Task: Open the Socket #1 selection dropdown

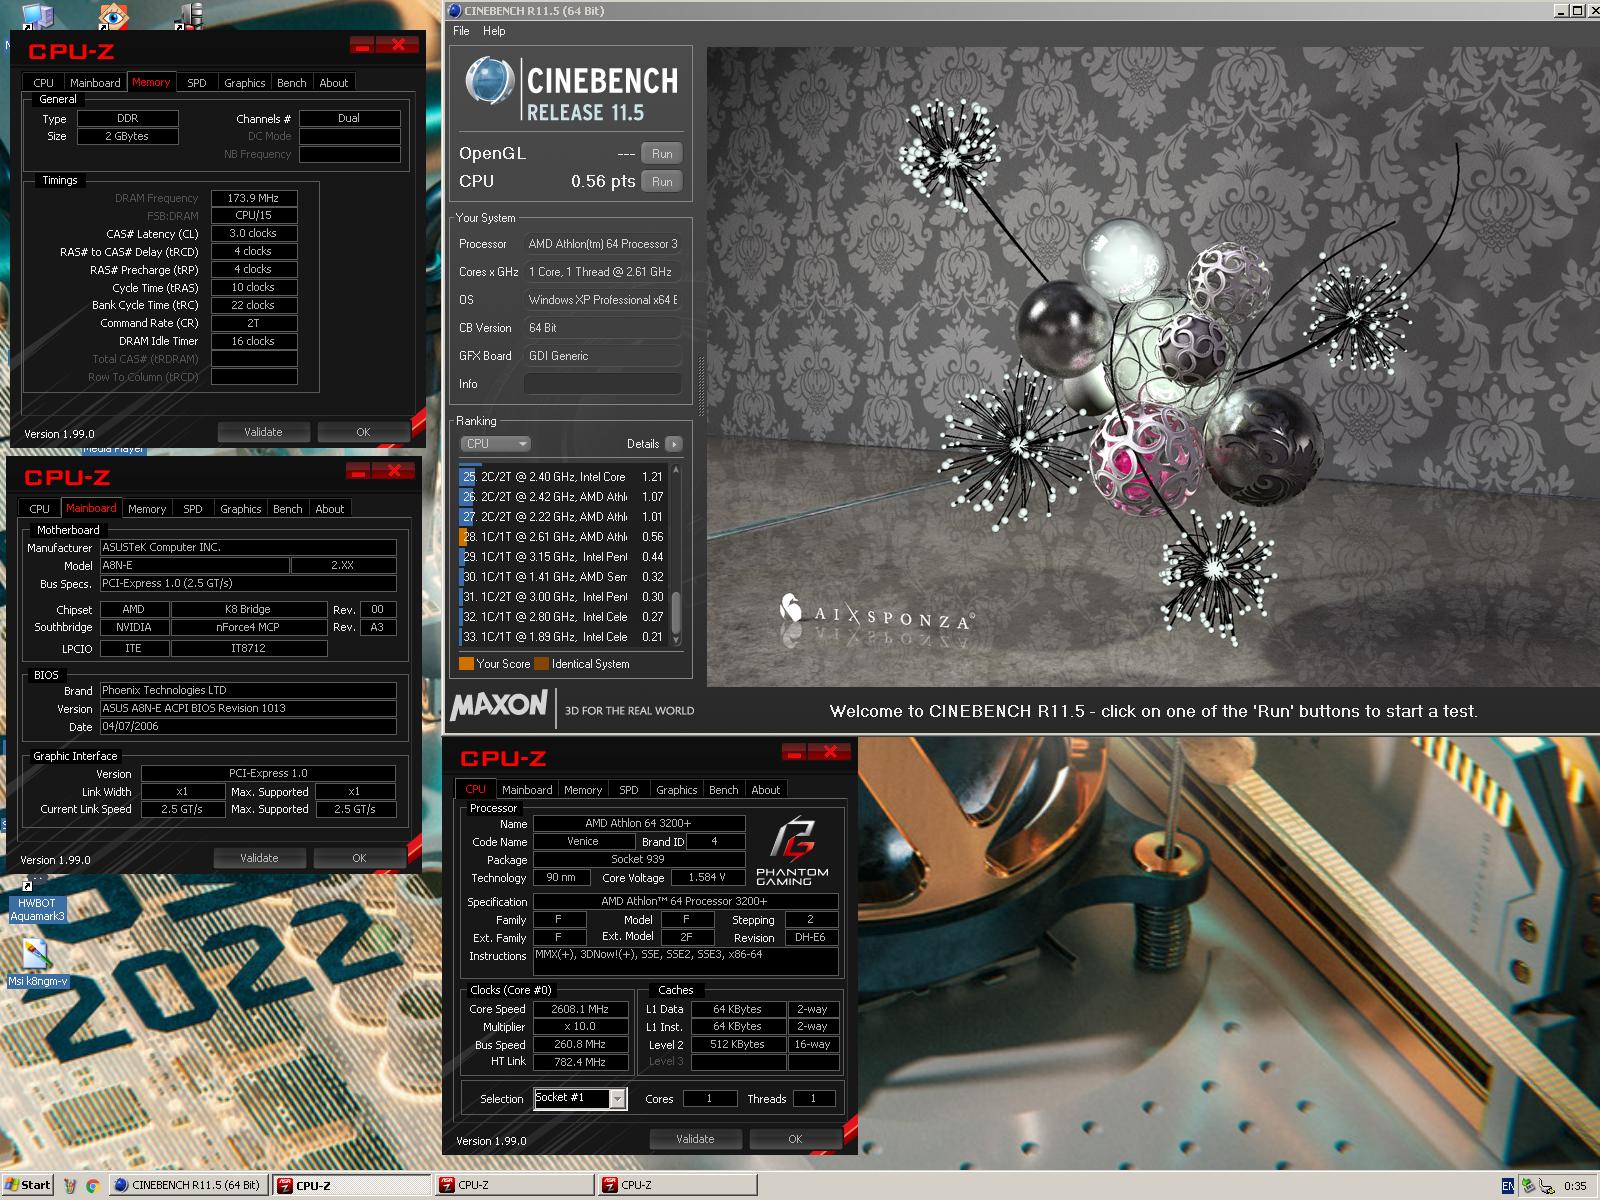Action: click(x=618, y=1099)
